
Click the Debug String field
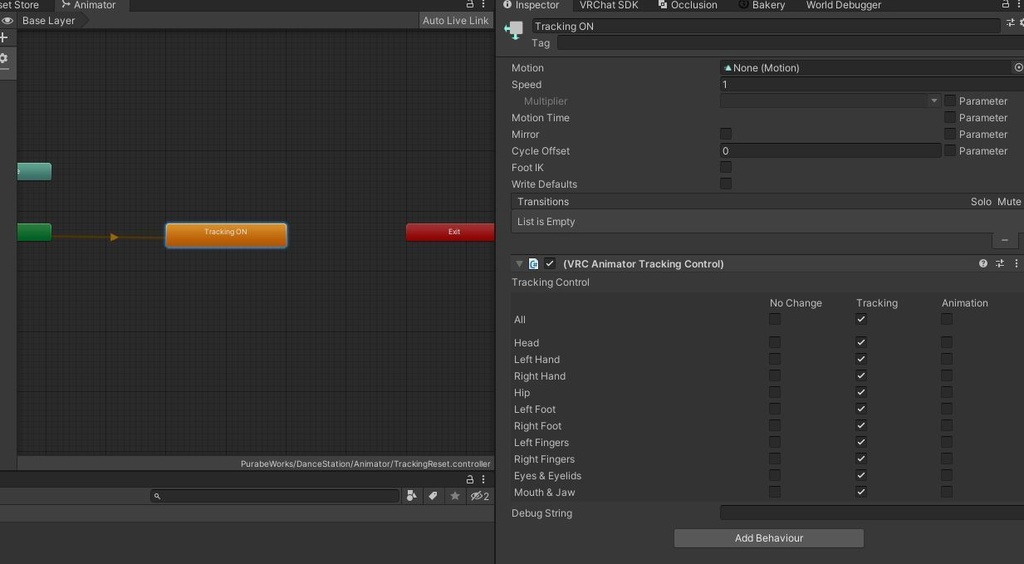[872, 513]
